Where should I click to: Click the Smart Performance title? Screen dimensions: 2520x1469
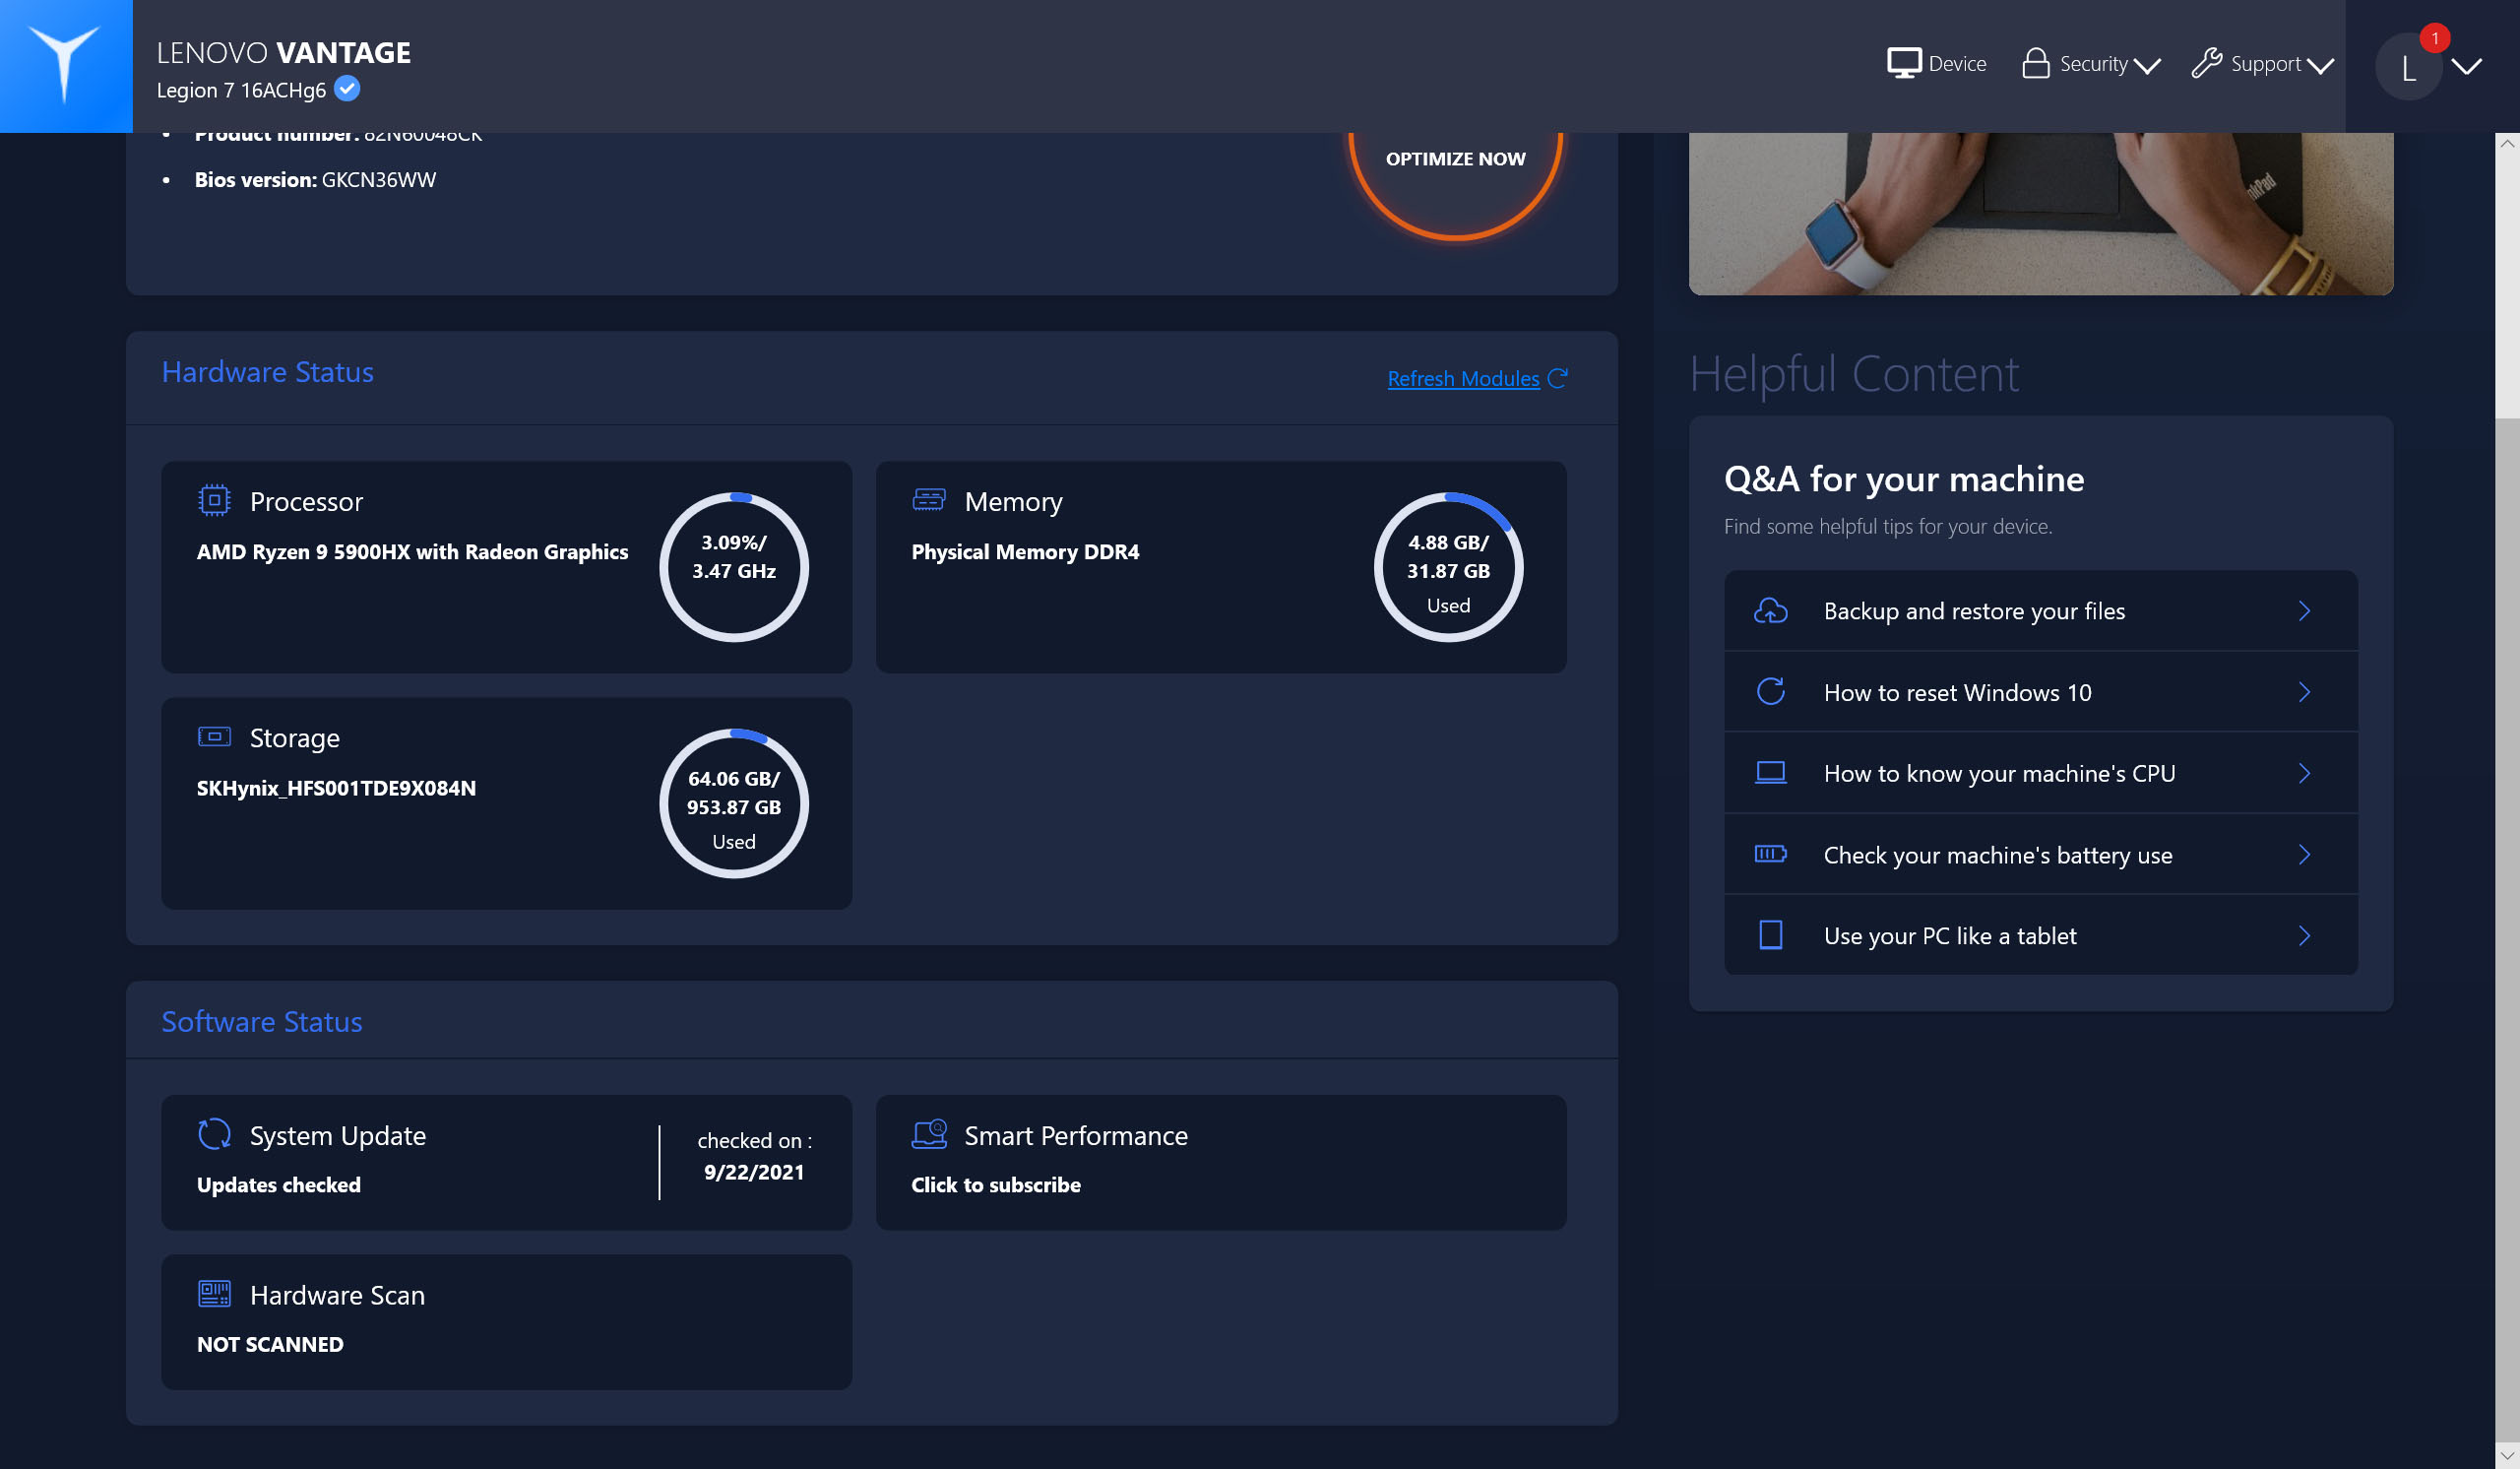(1076, 1135)
